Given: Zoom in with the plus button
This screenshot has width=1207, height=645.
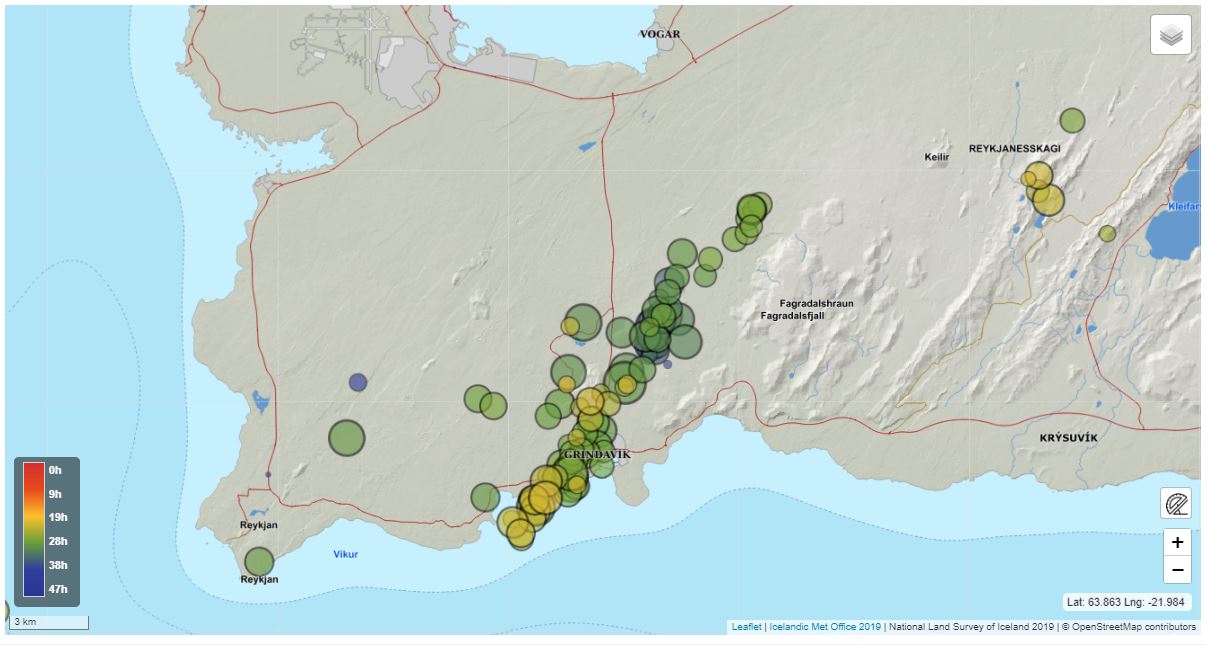Looking at the screenshot, I should [x=1177, y=542].
